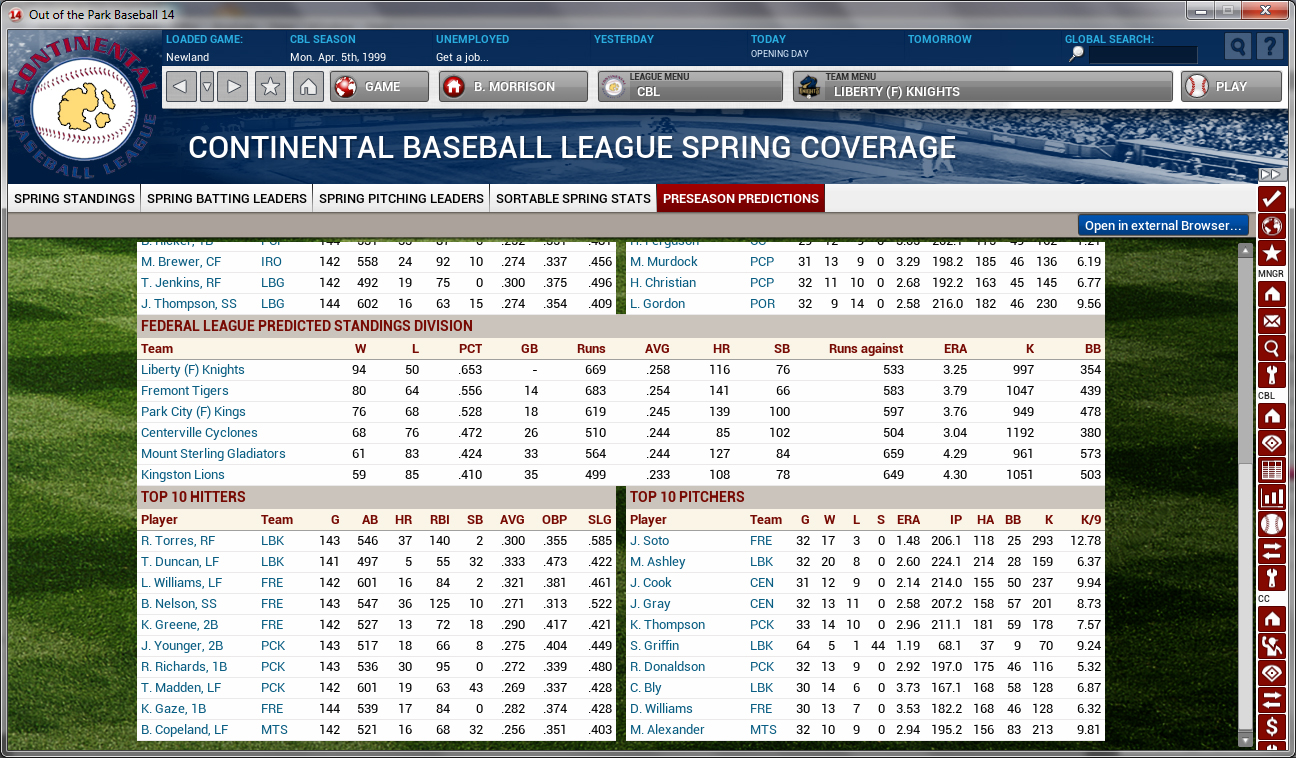Viewport: 1296px width, 758px height.
Task: Open the navigation history dropdown arrow
Action: (x=207, y=87)
